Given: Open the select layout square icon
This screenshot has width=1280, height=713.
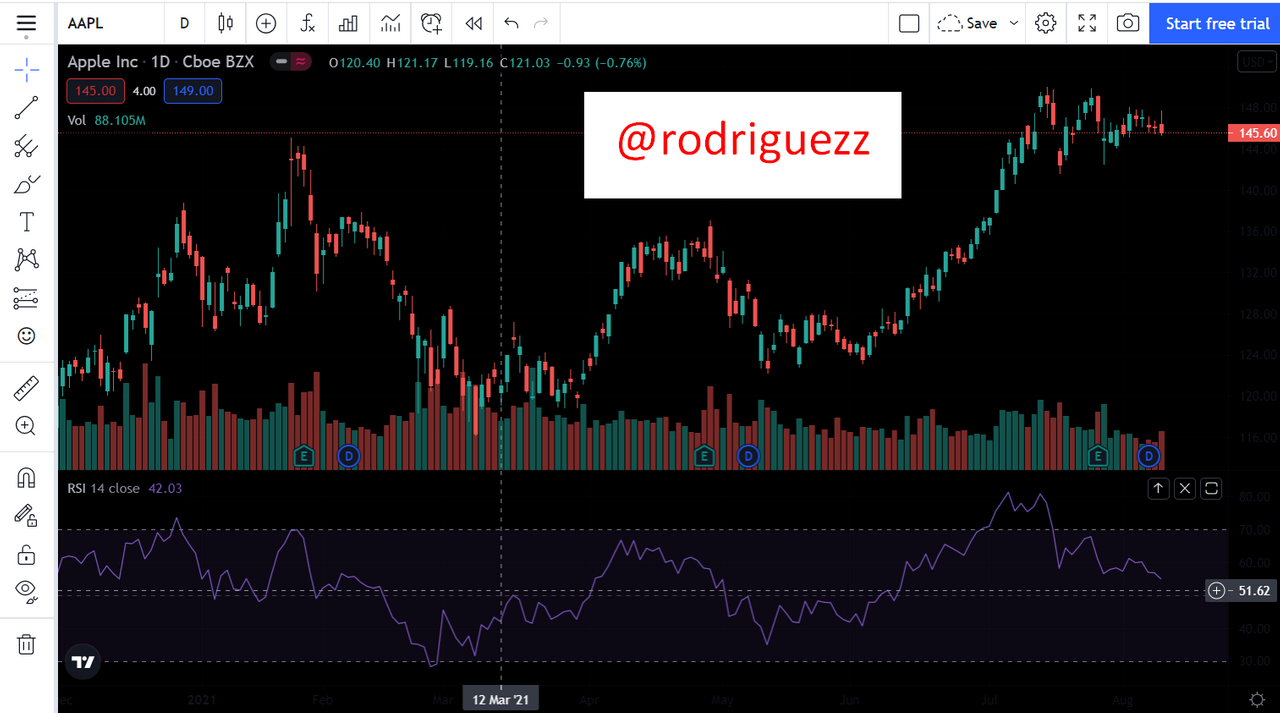Looking at the screenshot, I should (x=909, y=23).
